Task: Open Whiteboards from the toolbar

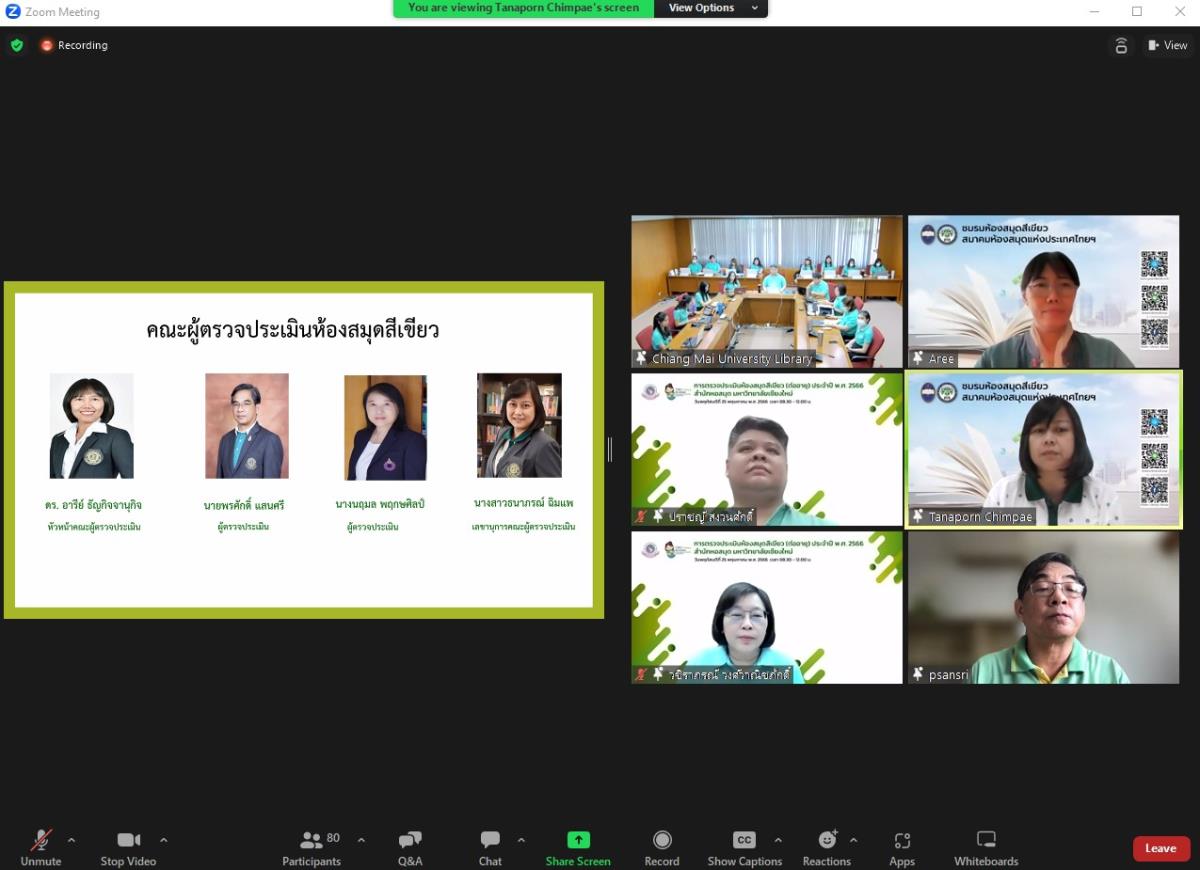Action: 986,847
